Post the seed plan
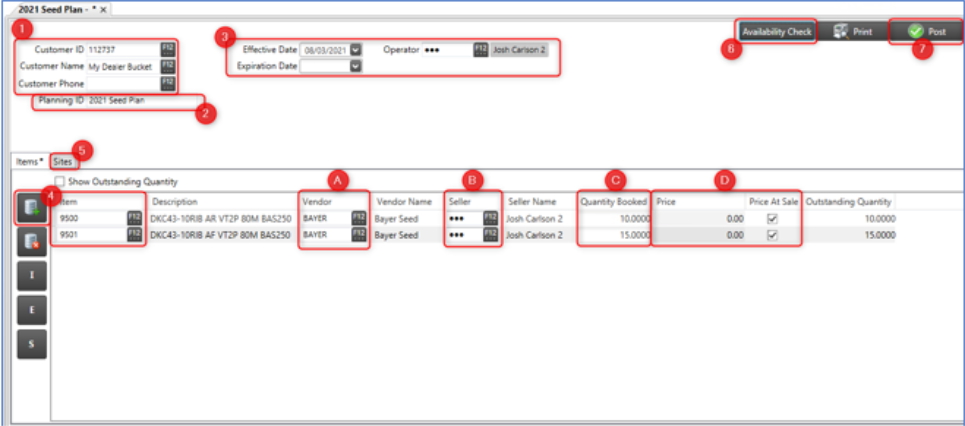Screen dimensions: 965x426 [x=926, y=32]
